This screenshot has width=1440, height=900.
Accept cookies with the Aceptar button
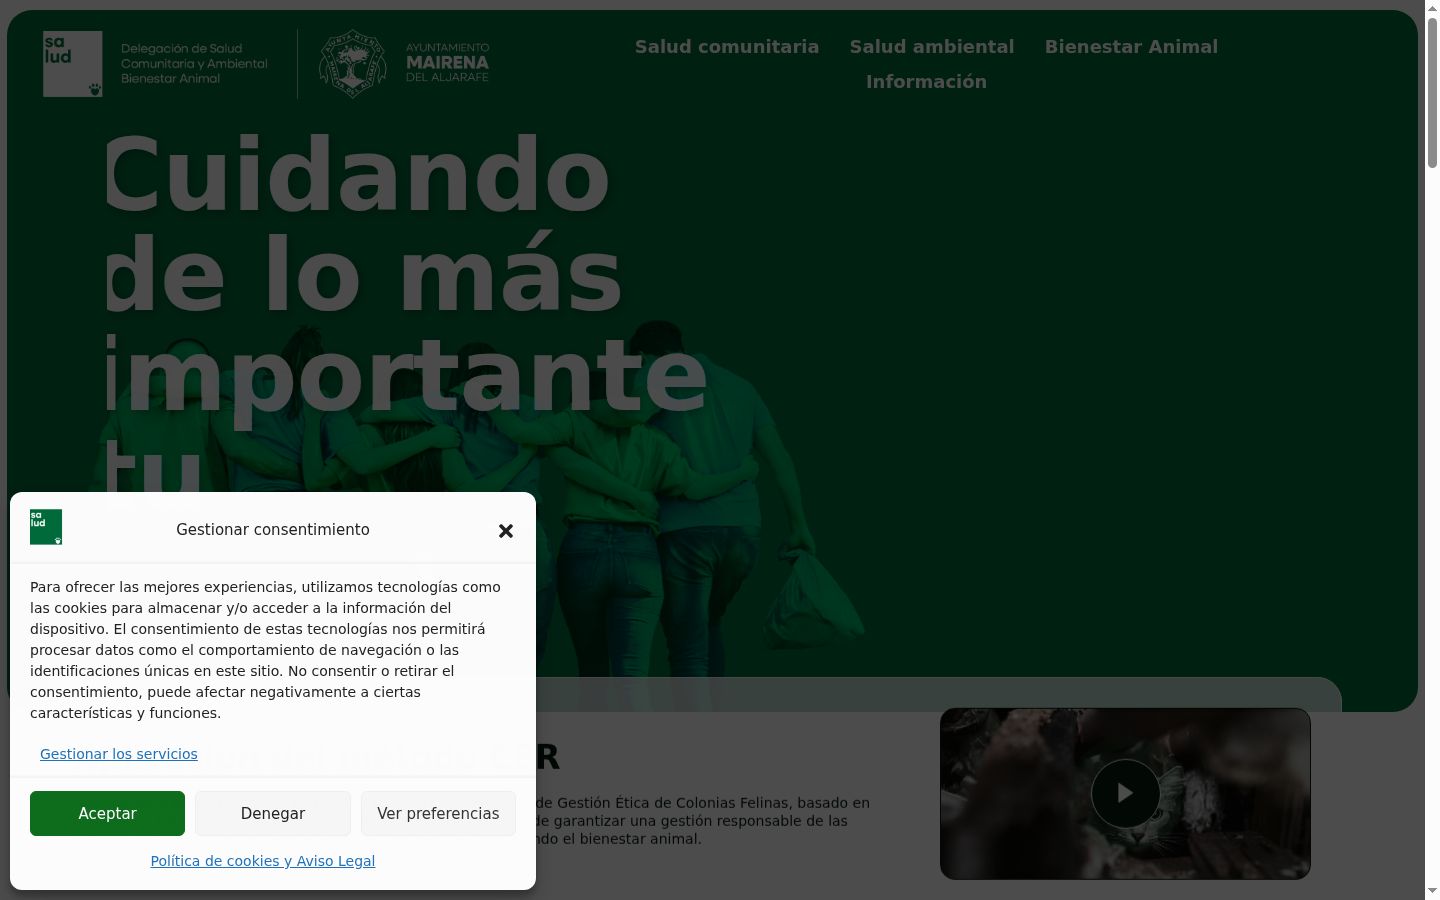[107, 813]
